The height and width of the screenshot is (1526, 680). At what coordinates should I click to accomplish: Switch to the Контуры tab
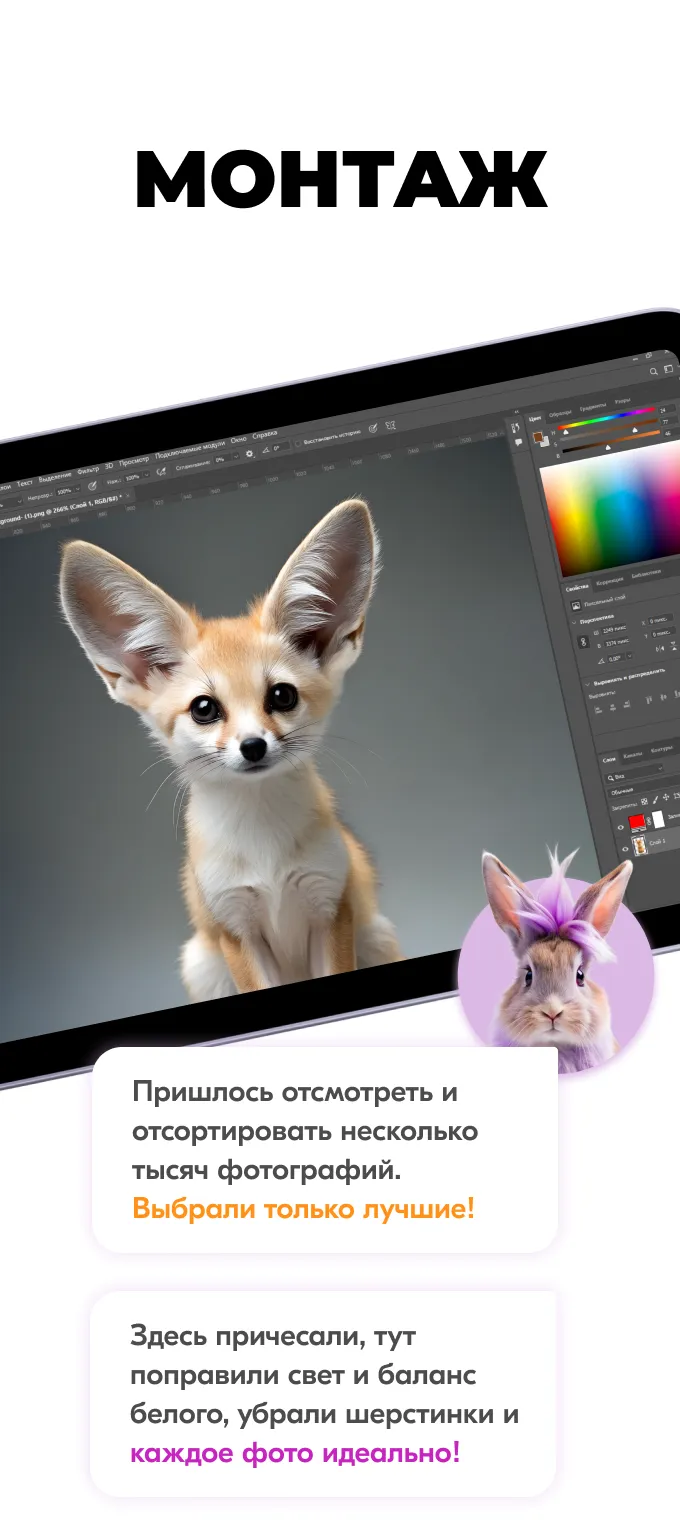tap(662, 749)
